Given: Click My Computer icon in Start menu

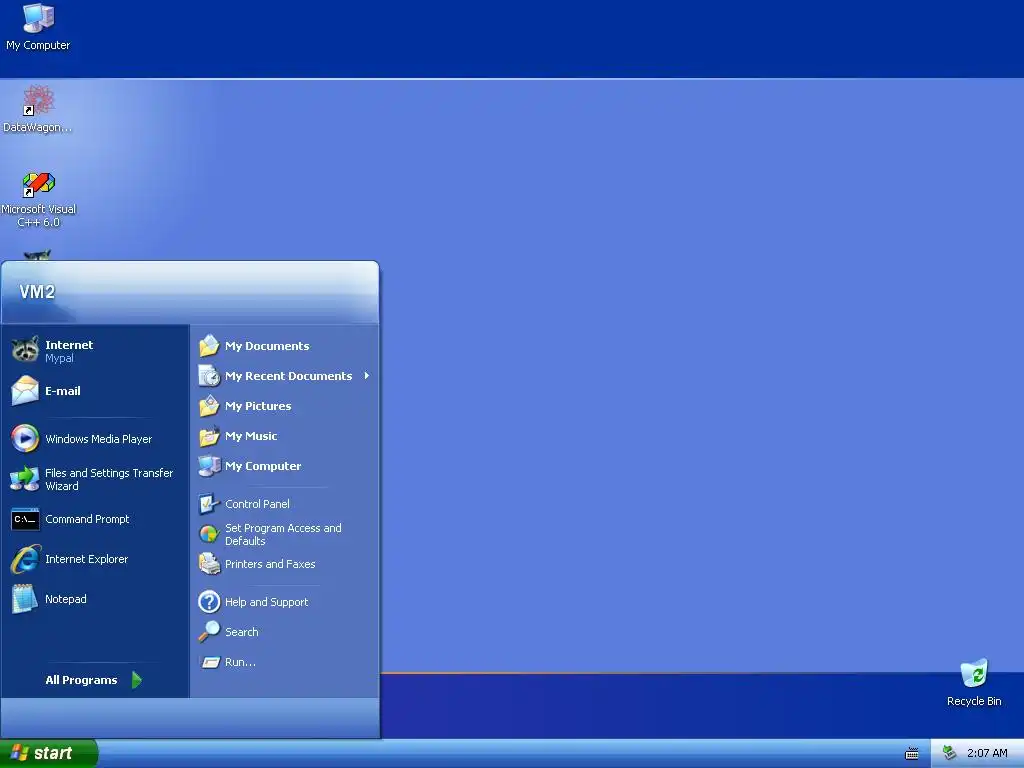Looking at the screenshot, I should tap(209, 466).
